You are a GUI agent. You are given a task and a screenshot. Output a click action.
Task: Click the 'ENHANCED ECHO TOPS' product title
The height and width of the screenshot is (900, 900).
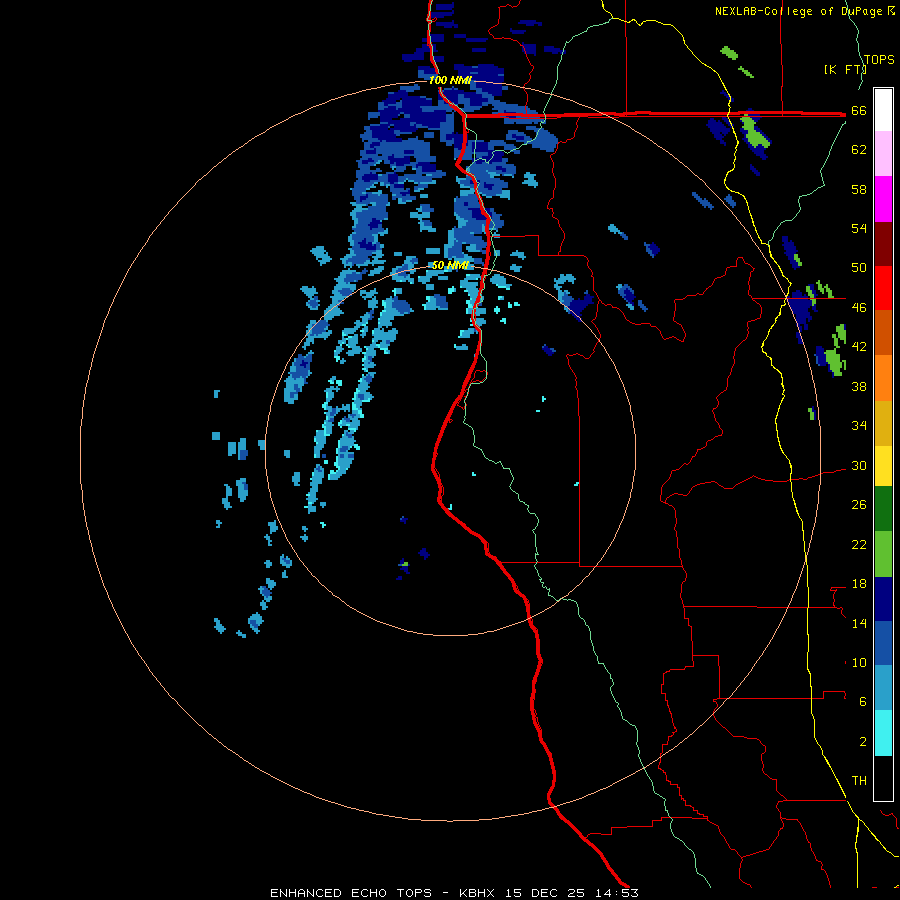pos(350,893)
